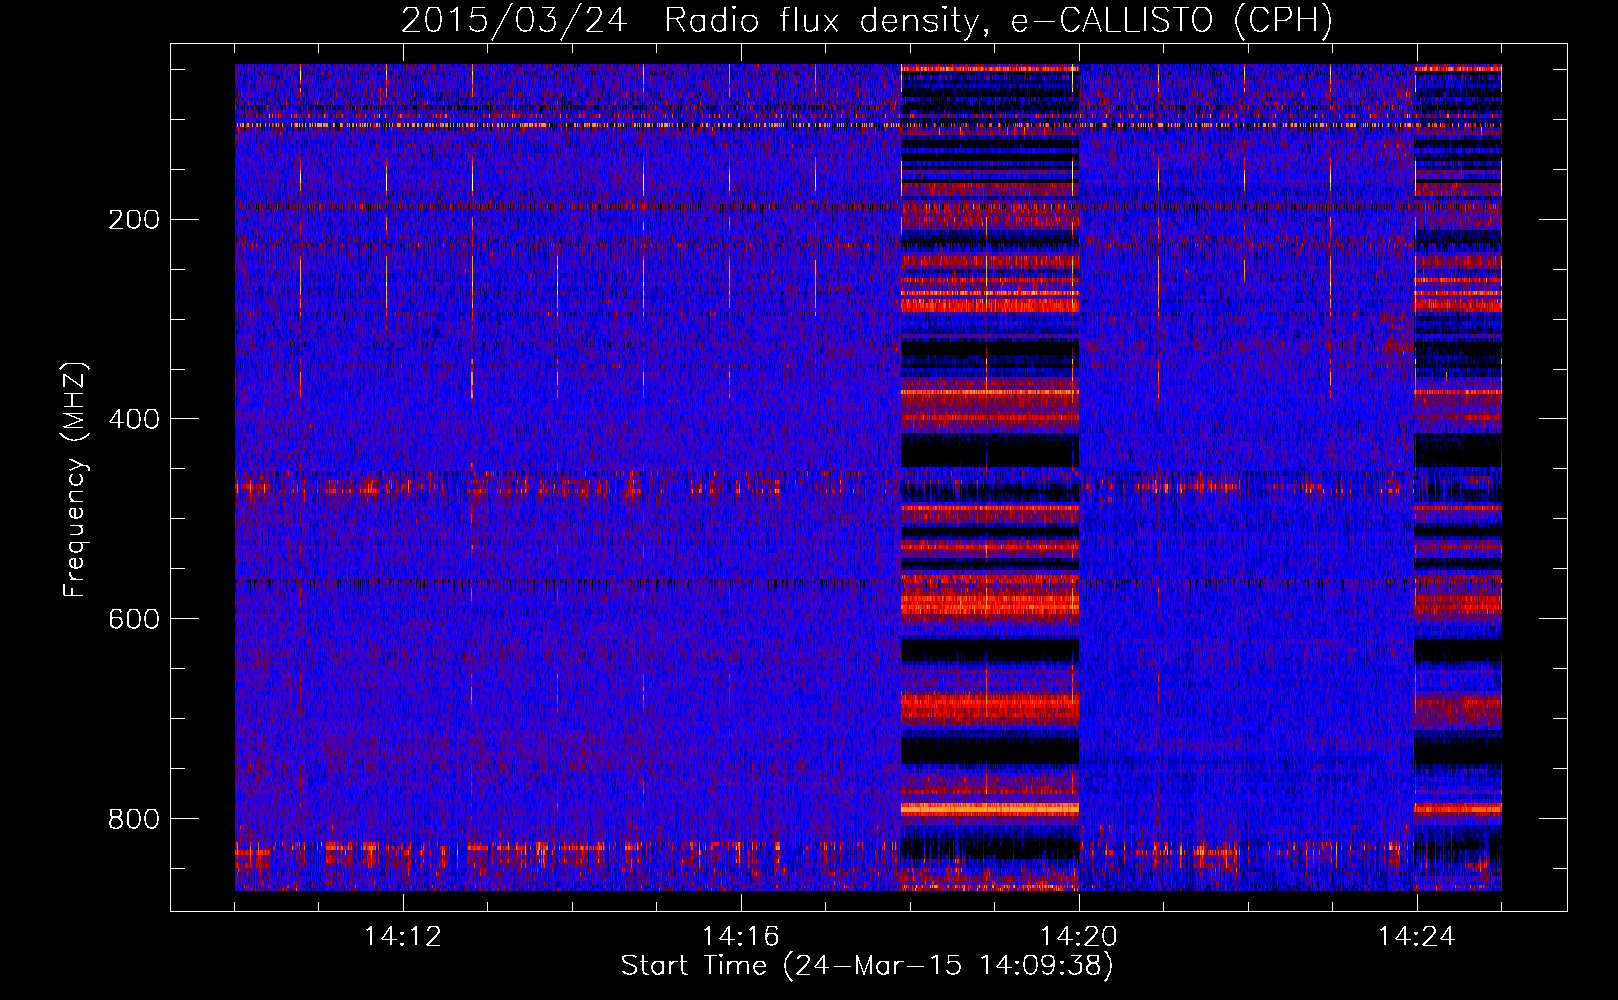
Task: Select the 14:24 time tick label
Action: point(1417,937)
